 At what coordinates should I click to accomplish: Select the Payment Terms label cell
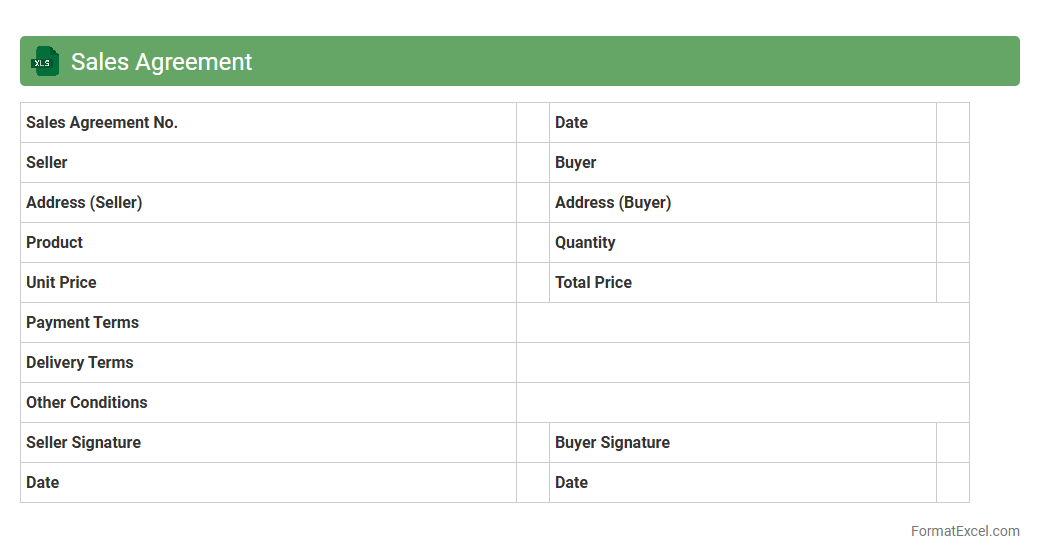tap(82, 322)
